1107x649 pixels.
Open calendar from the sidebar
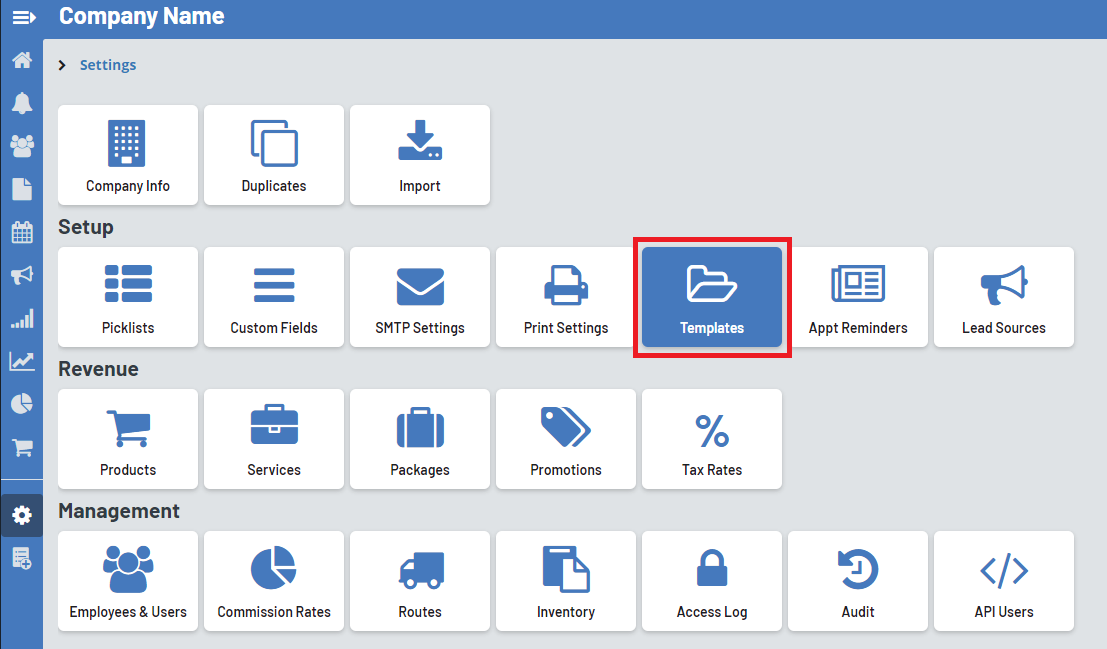point(21,233)
